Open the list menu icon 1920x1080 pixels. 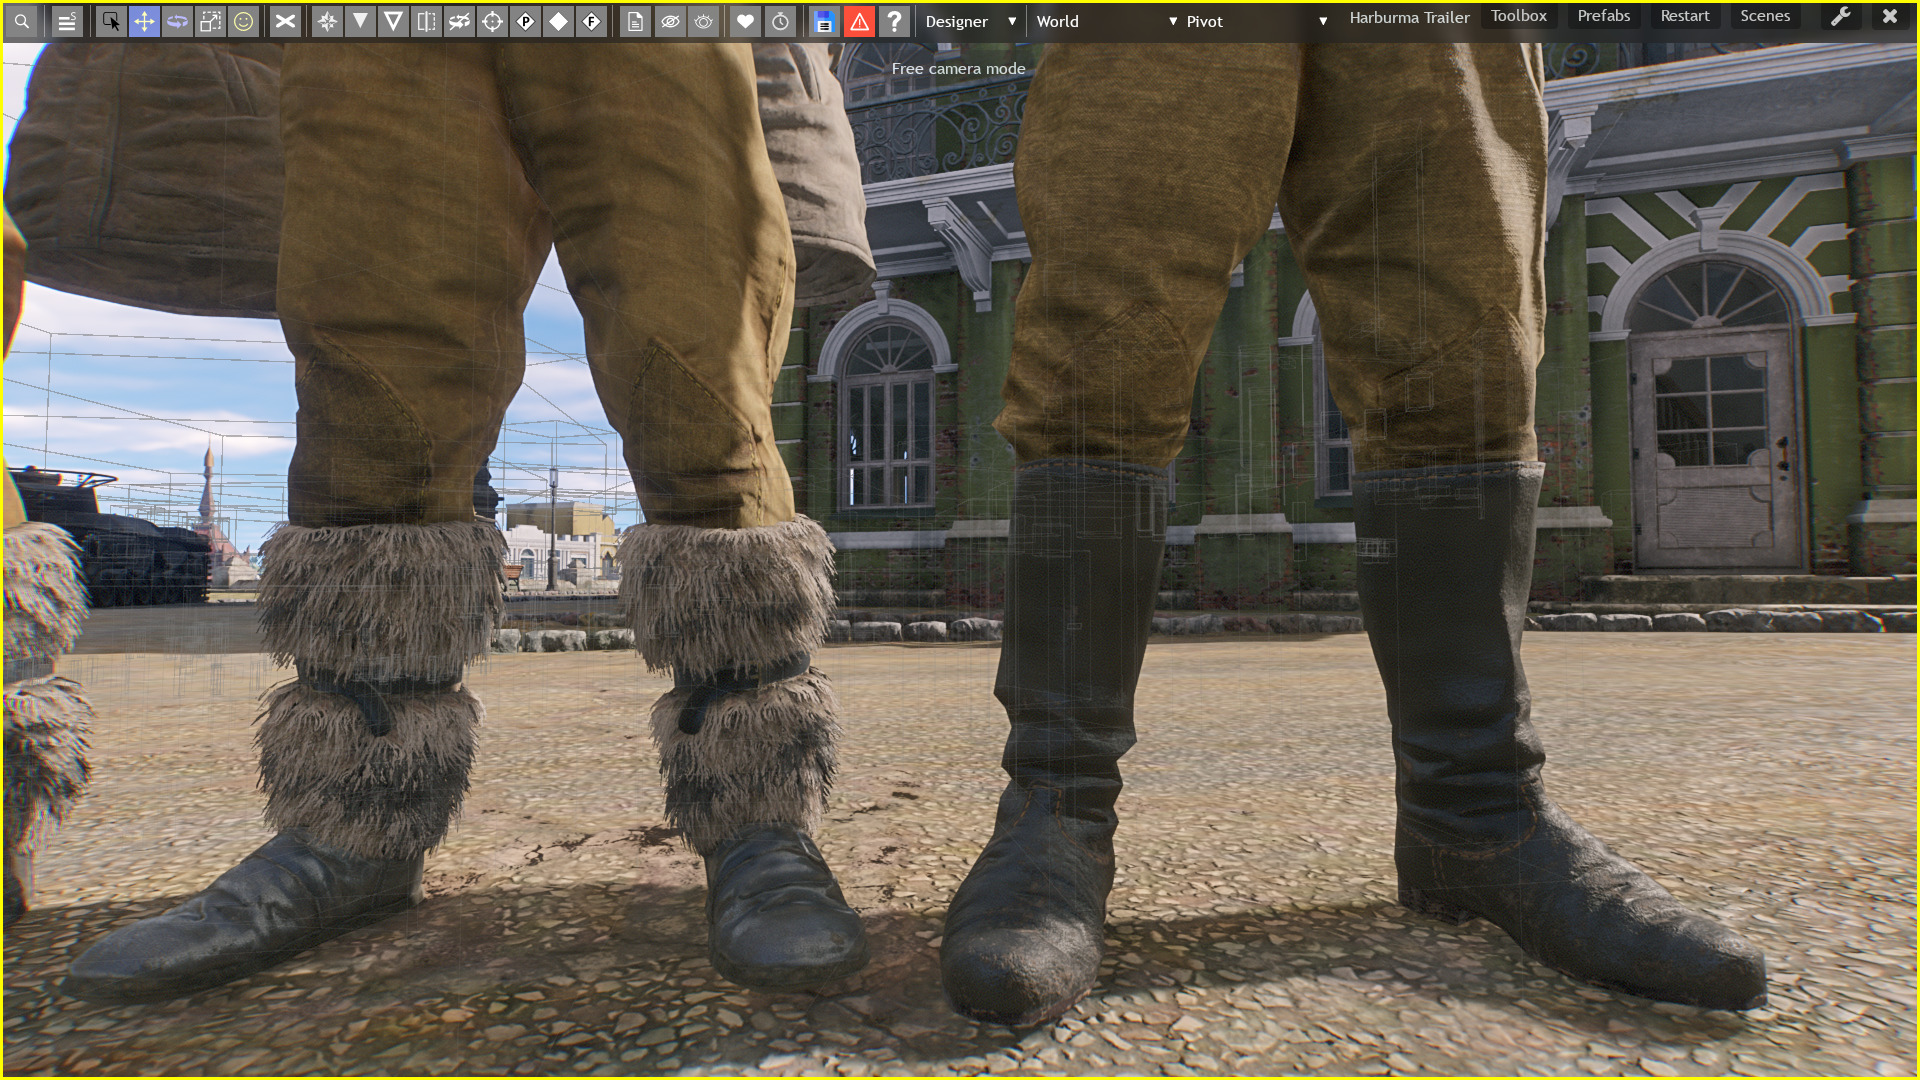point(67,21)
